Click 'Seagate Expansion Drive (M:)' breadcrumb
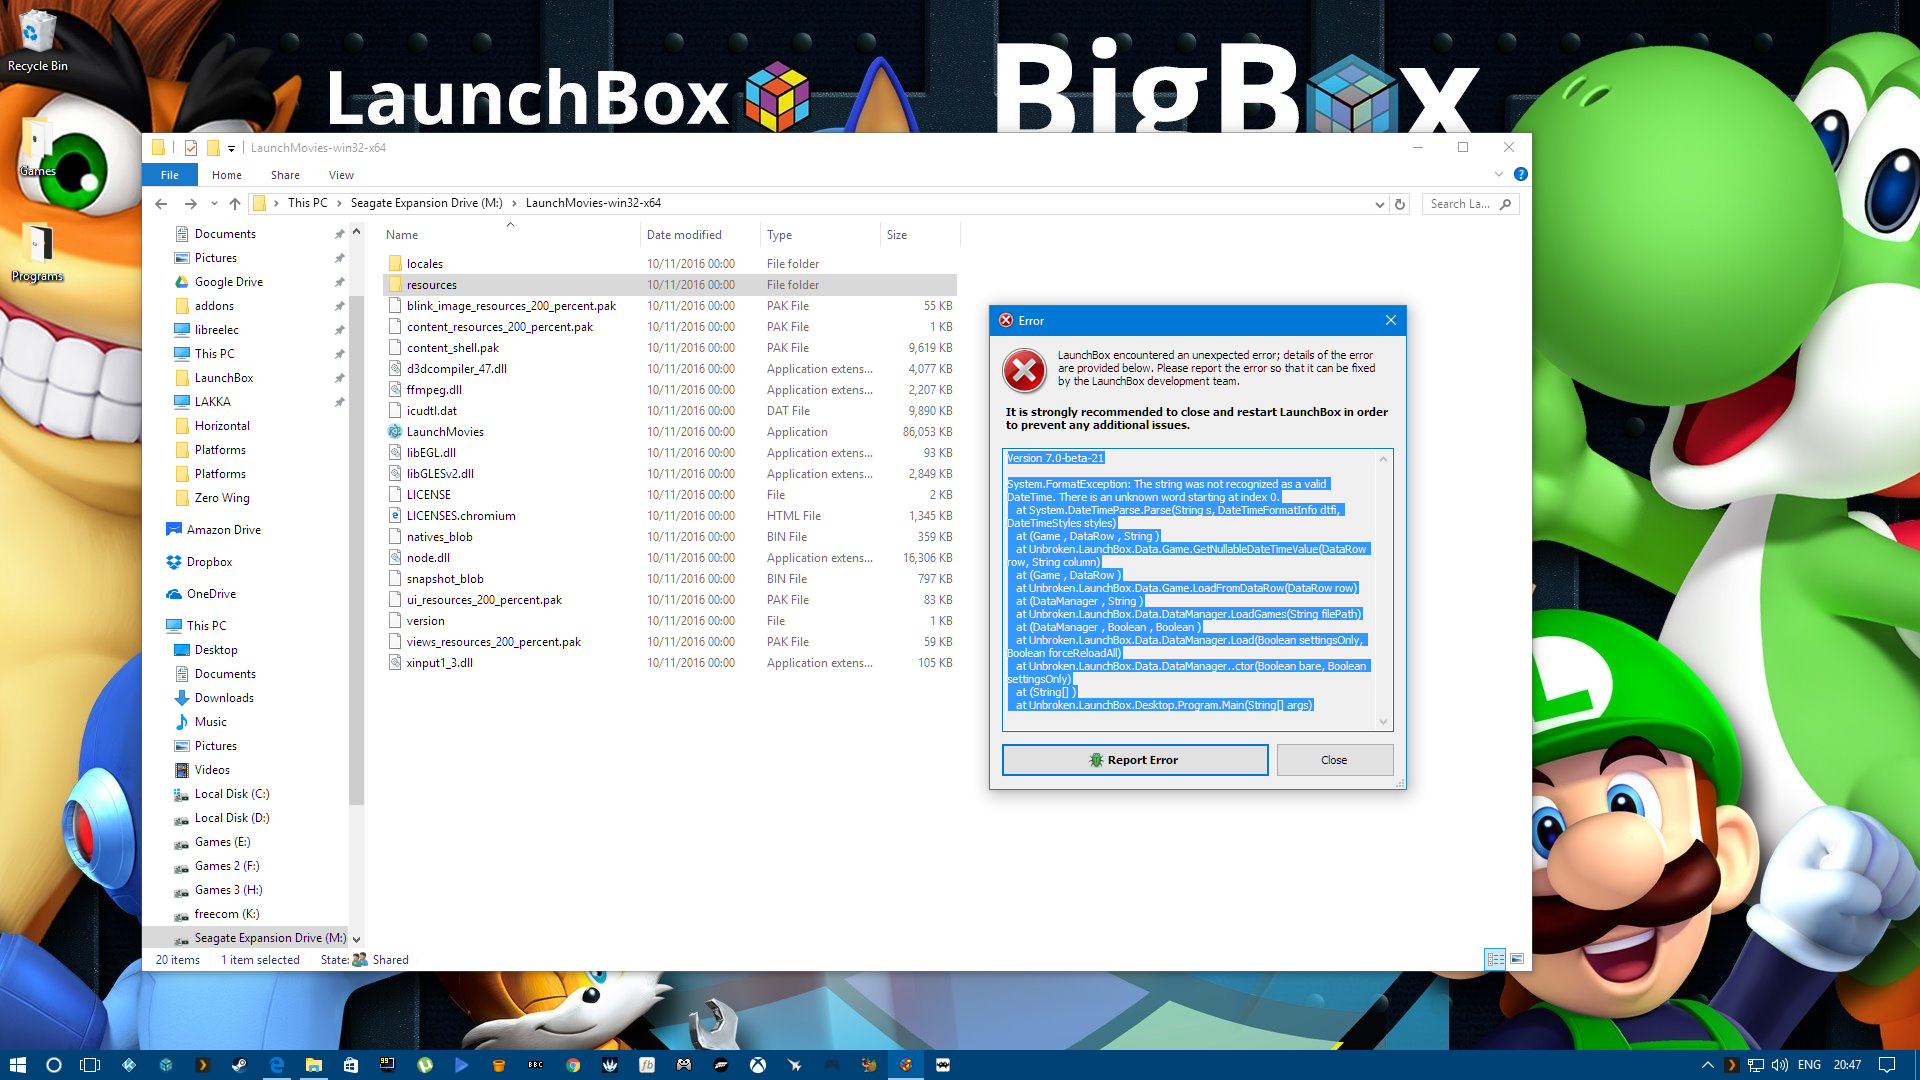 (427, 203)
